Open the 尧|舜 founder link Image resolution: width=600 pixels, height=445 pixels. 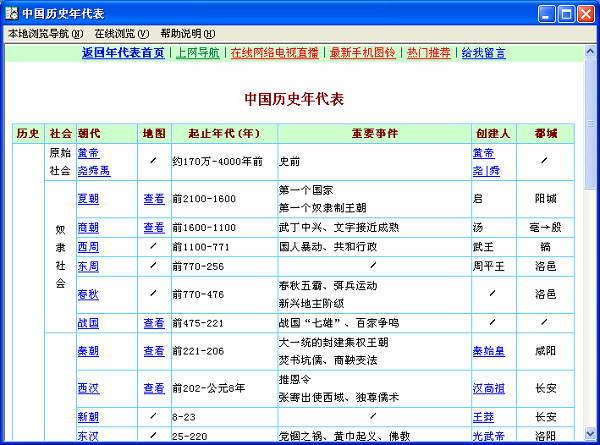tap(486, 171)
